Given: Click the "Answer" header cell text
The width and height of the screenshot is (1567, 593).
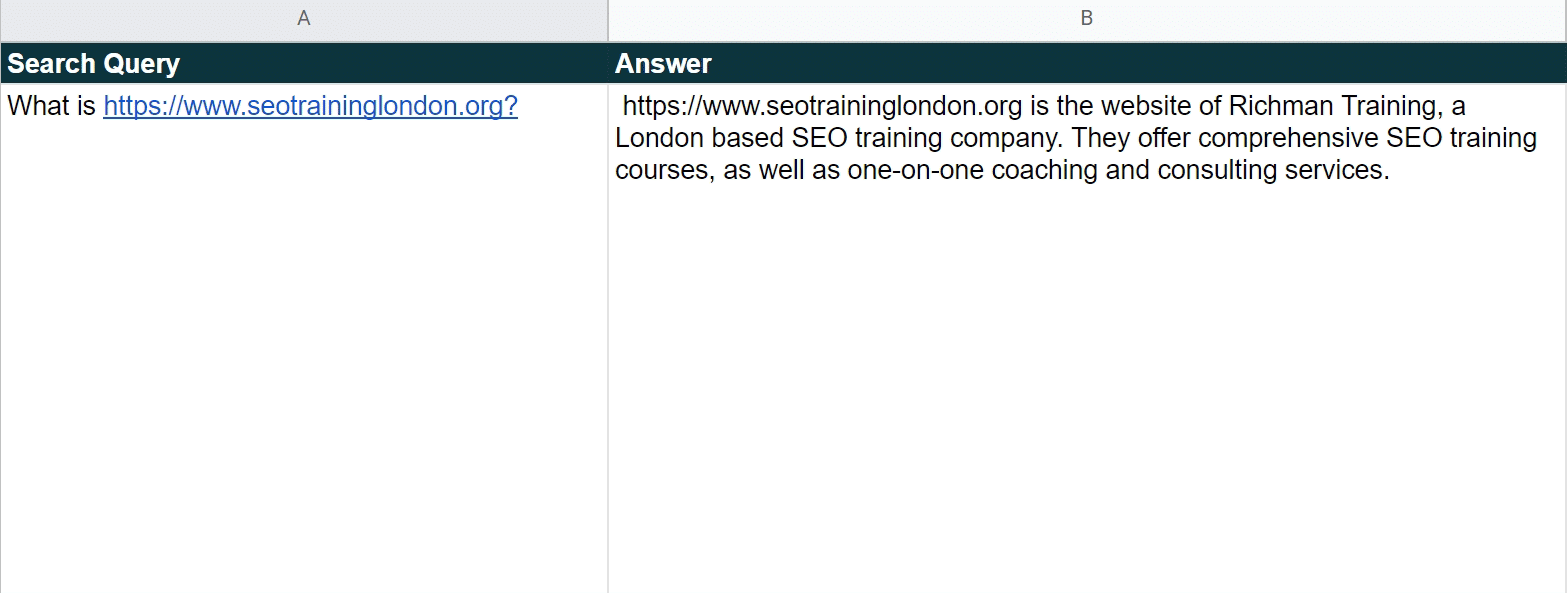Looking at the screenshot, I should click(663, 64).
